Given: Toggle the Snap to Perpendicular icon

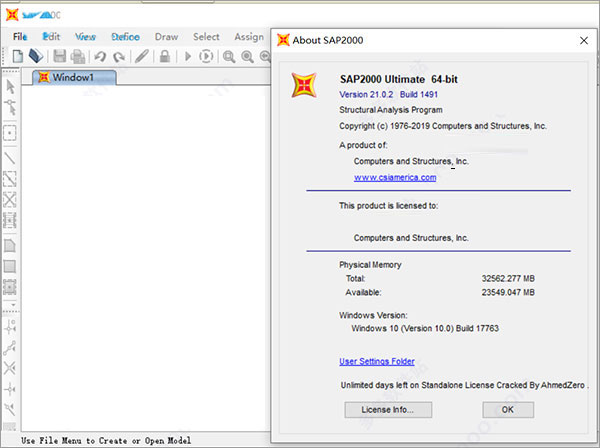Looking at the screenshot, I should [x=10, y=389].
